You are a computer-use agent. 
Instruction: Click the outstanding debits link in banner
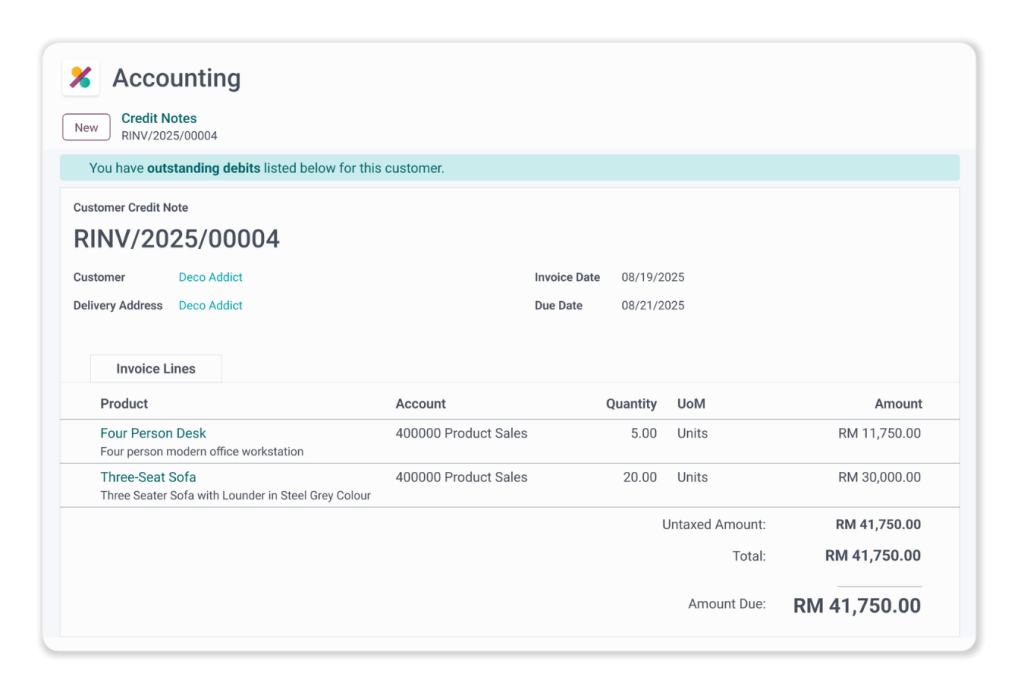pos(203,168)
